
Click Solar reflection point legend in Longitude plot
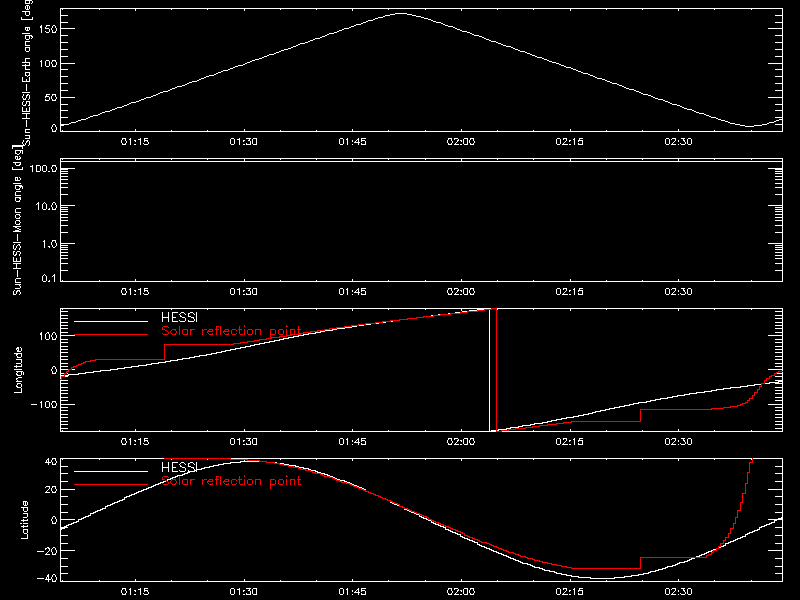click(x=231, y=331)
